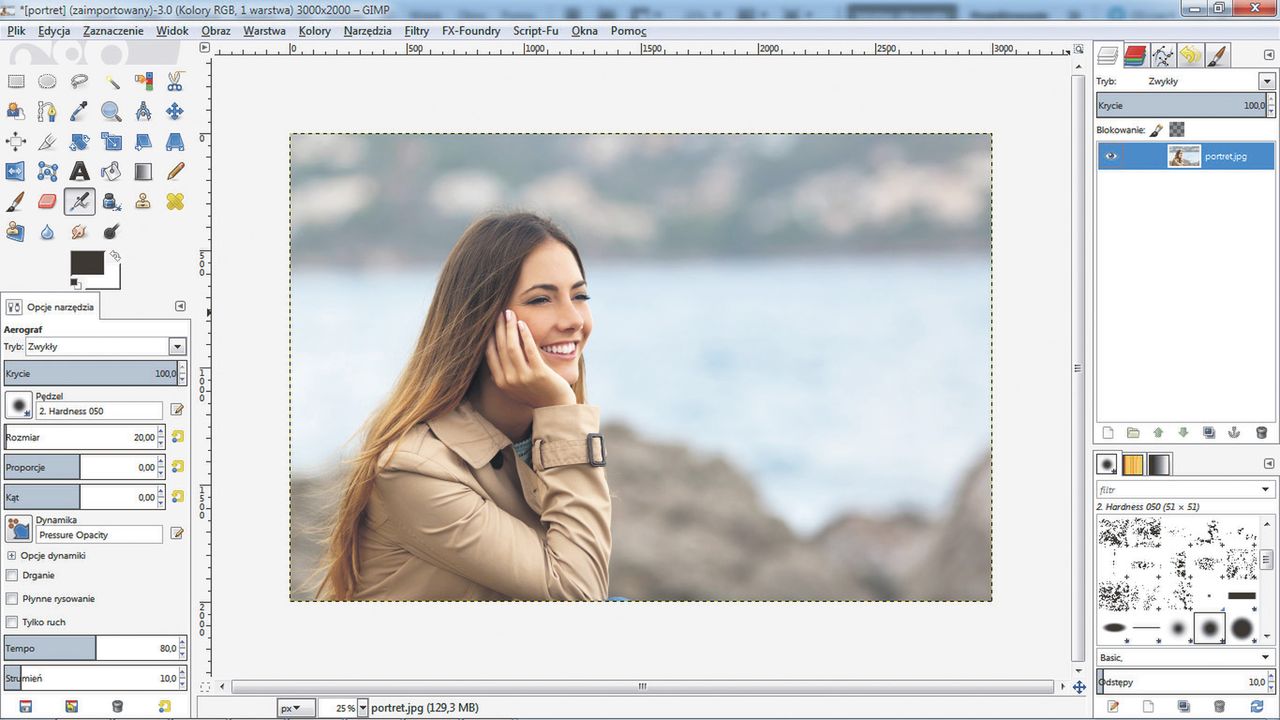Select the Flip tool
The image size is (1280, 720).
tap(16, 172)
